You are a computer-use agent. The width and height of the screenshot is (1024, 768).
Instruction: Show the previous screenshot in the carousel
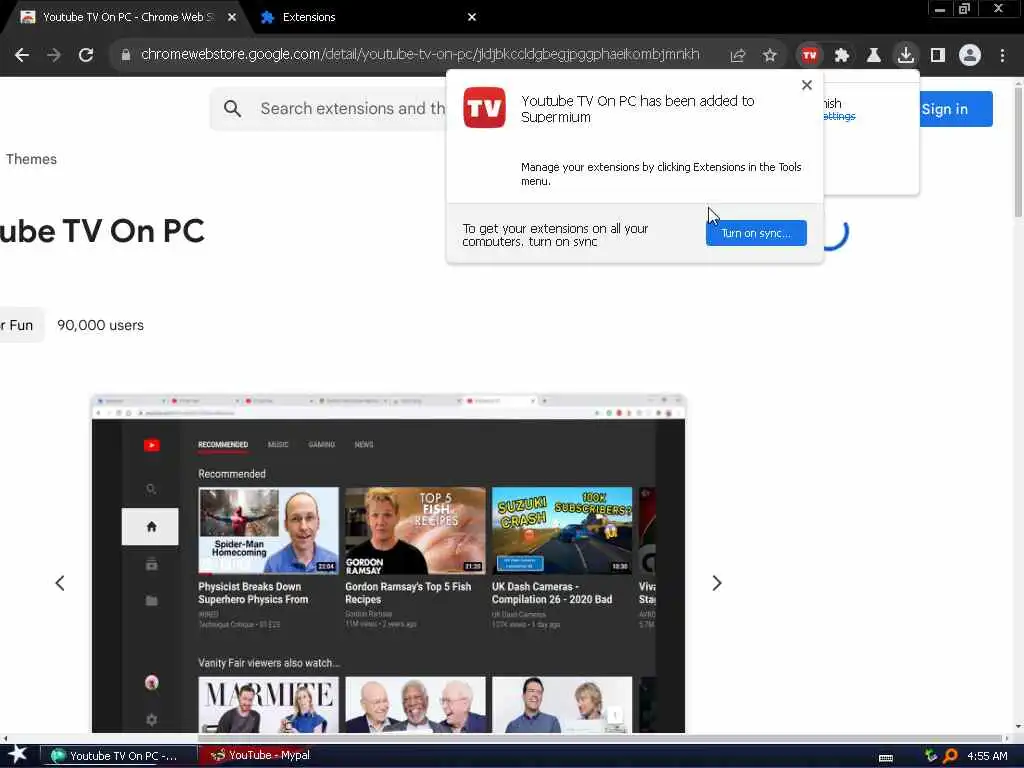tap(60, 583)
